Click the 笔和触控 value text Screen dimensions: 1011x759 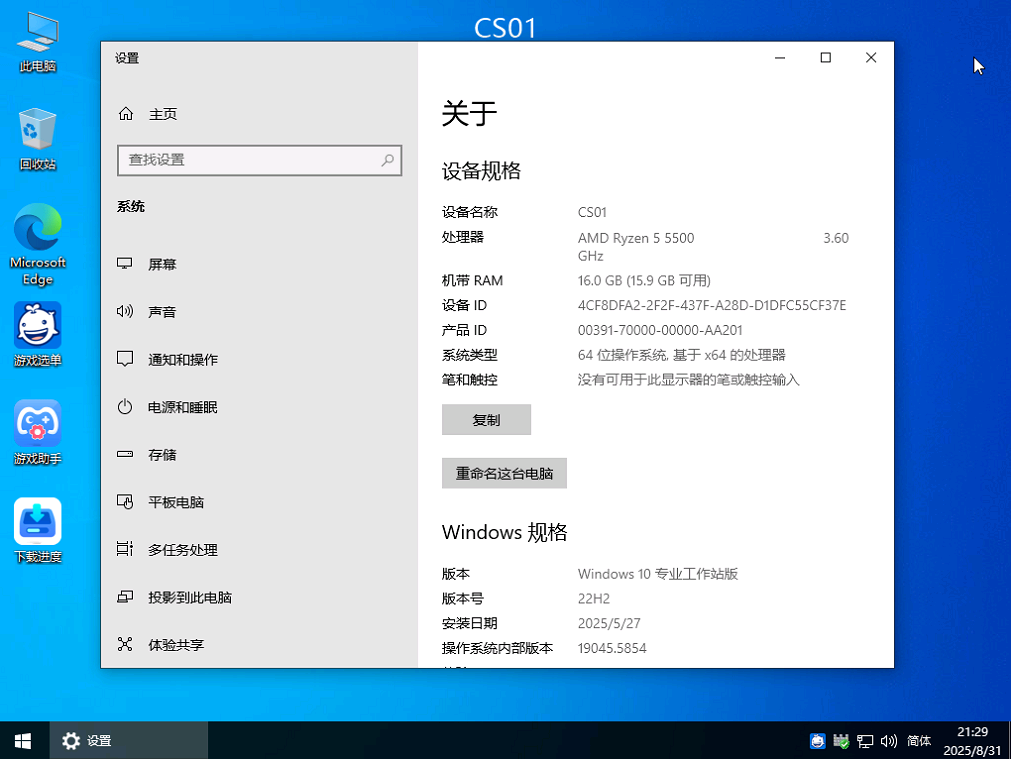(689, 380)
